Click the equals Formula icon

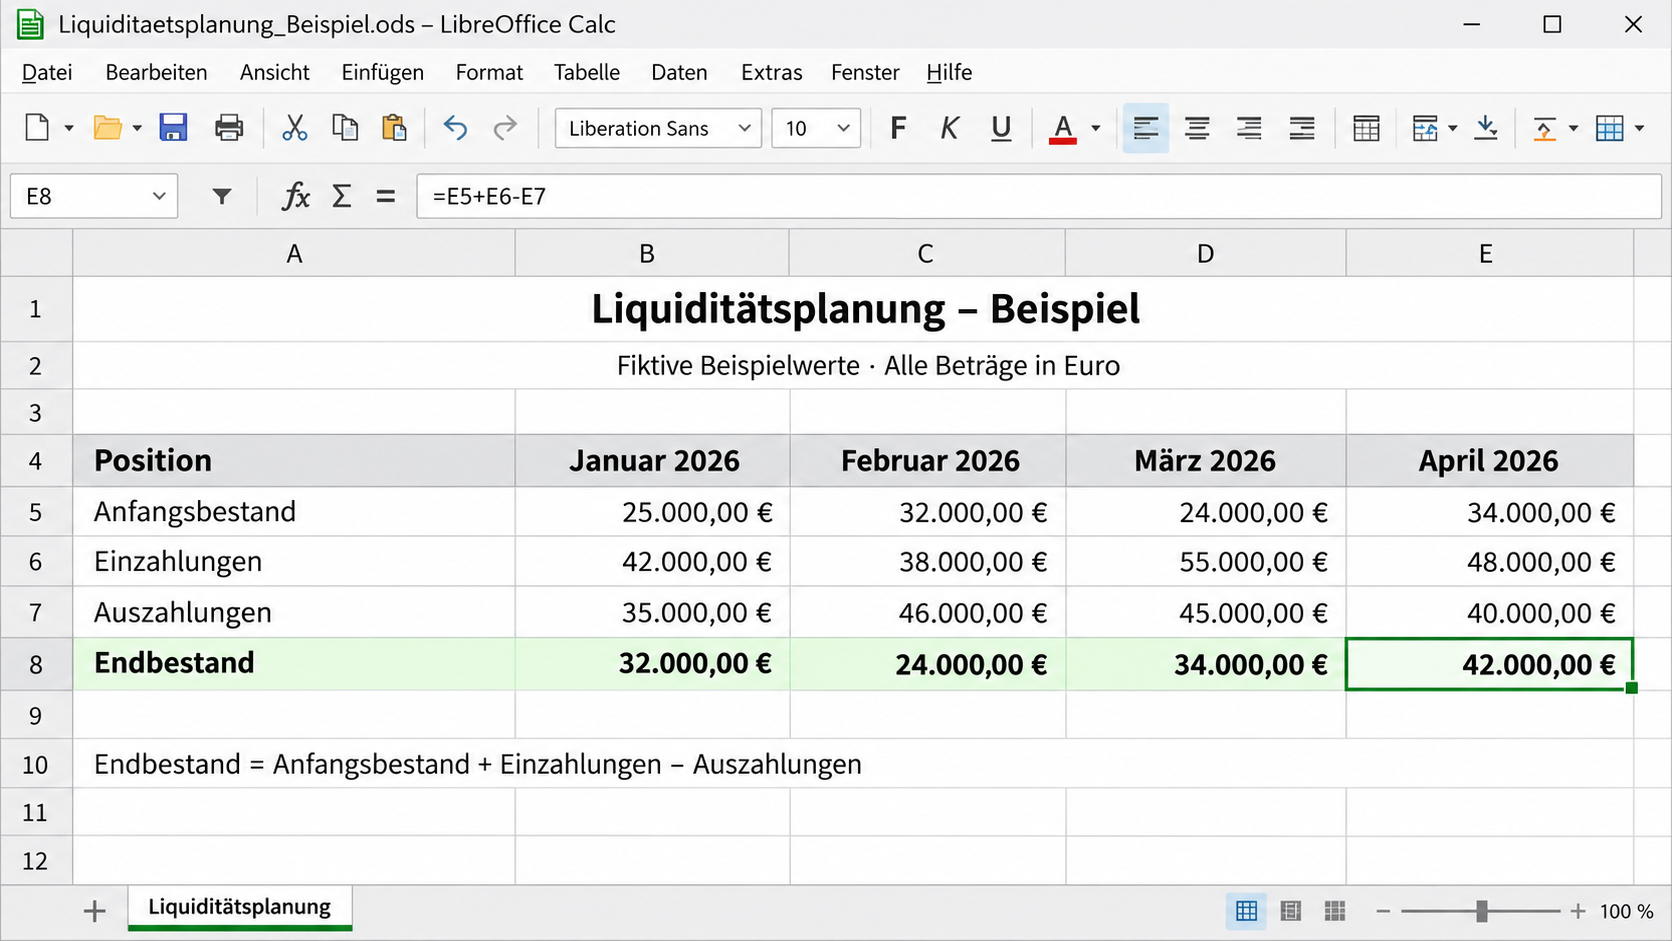click(385, 196)
